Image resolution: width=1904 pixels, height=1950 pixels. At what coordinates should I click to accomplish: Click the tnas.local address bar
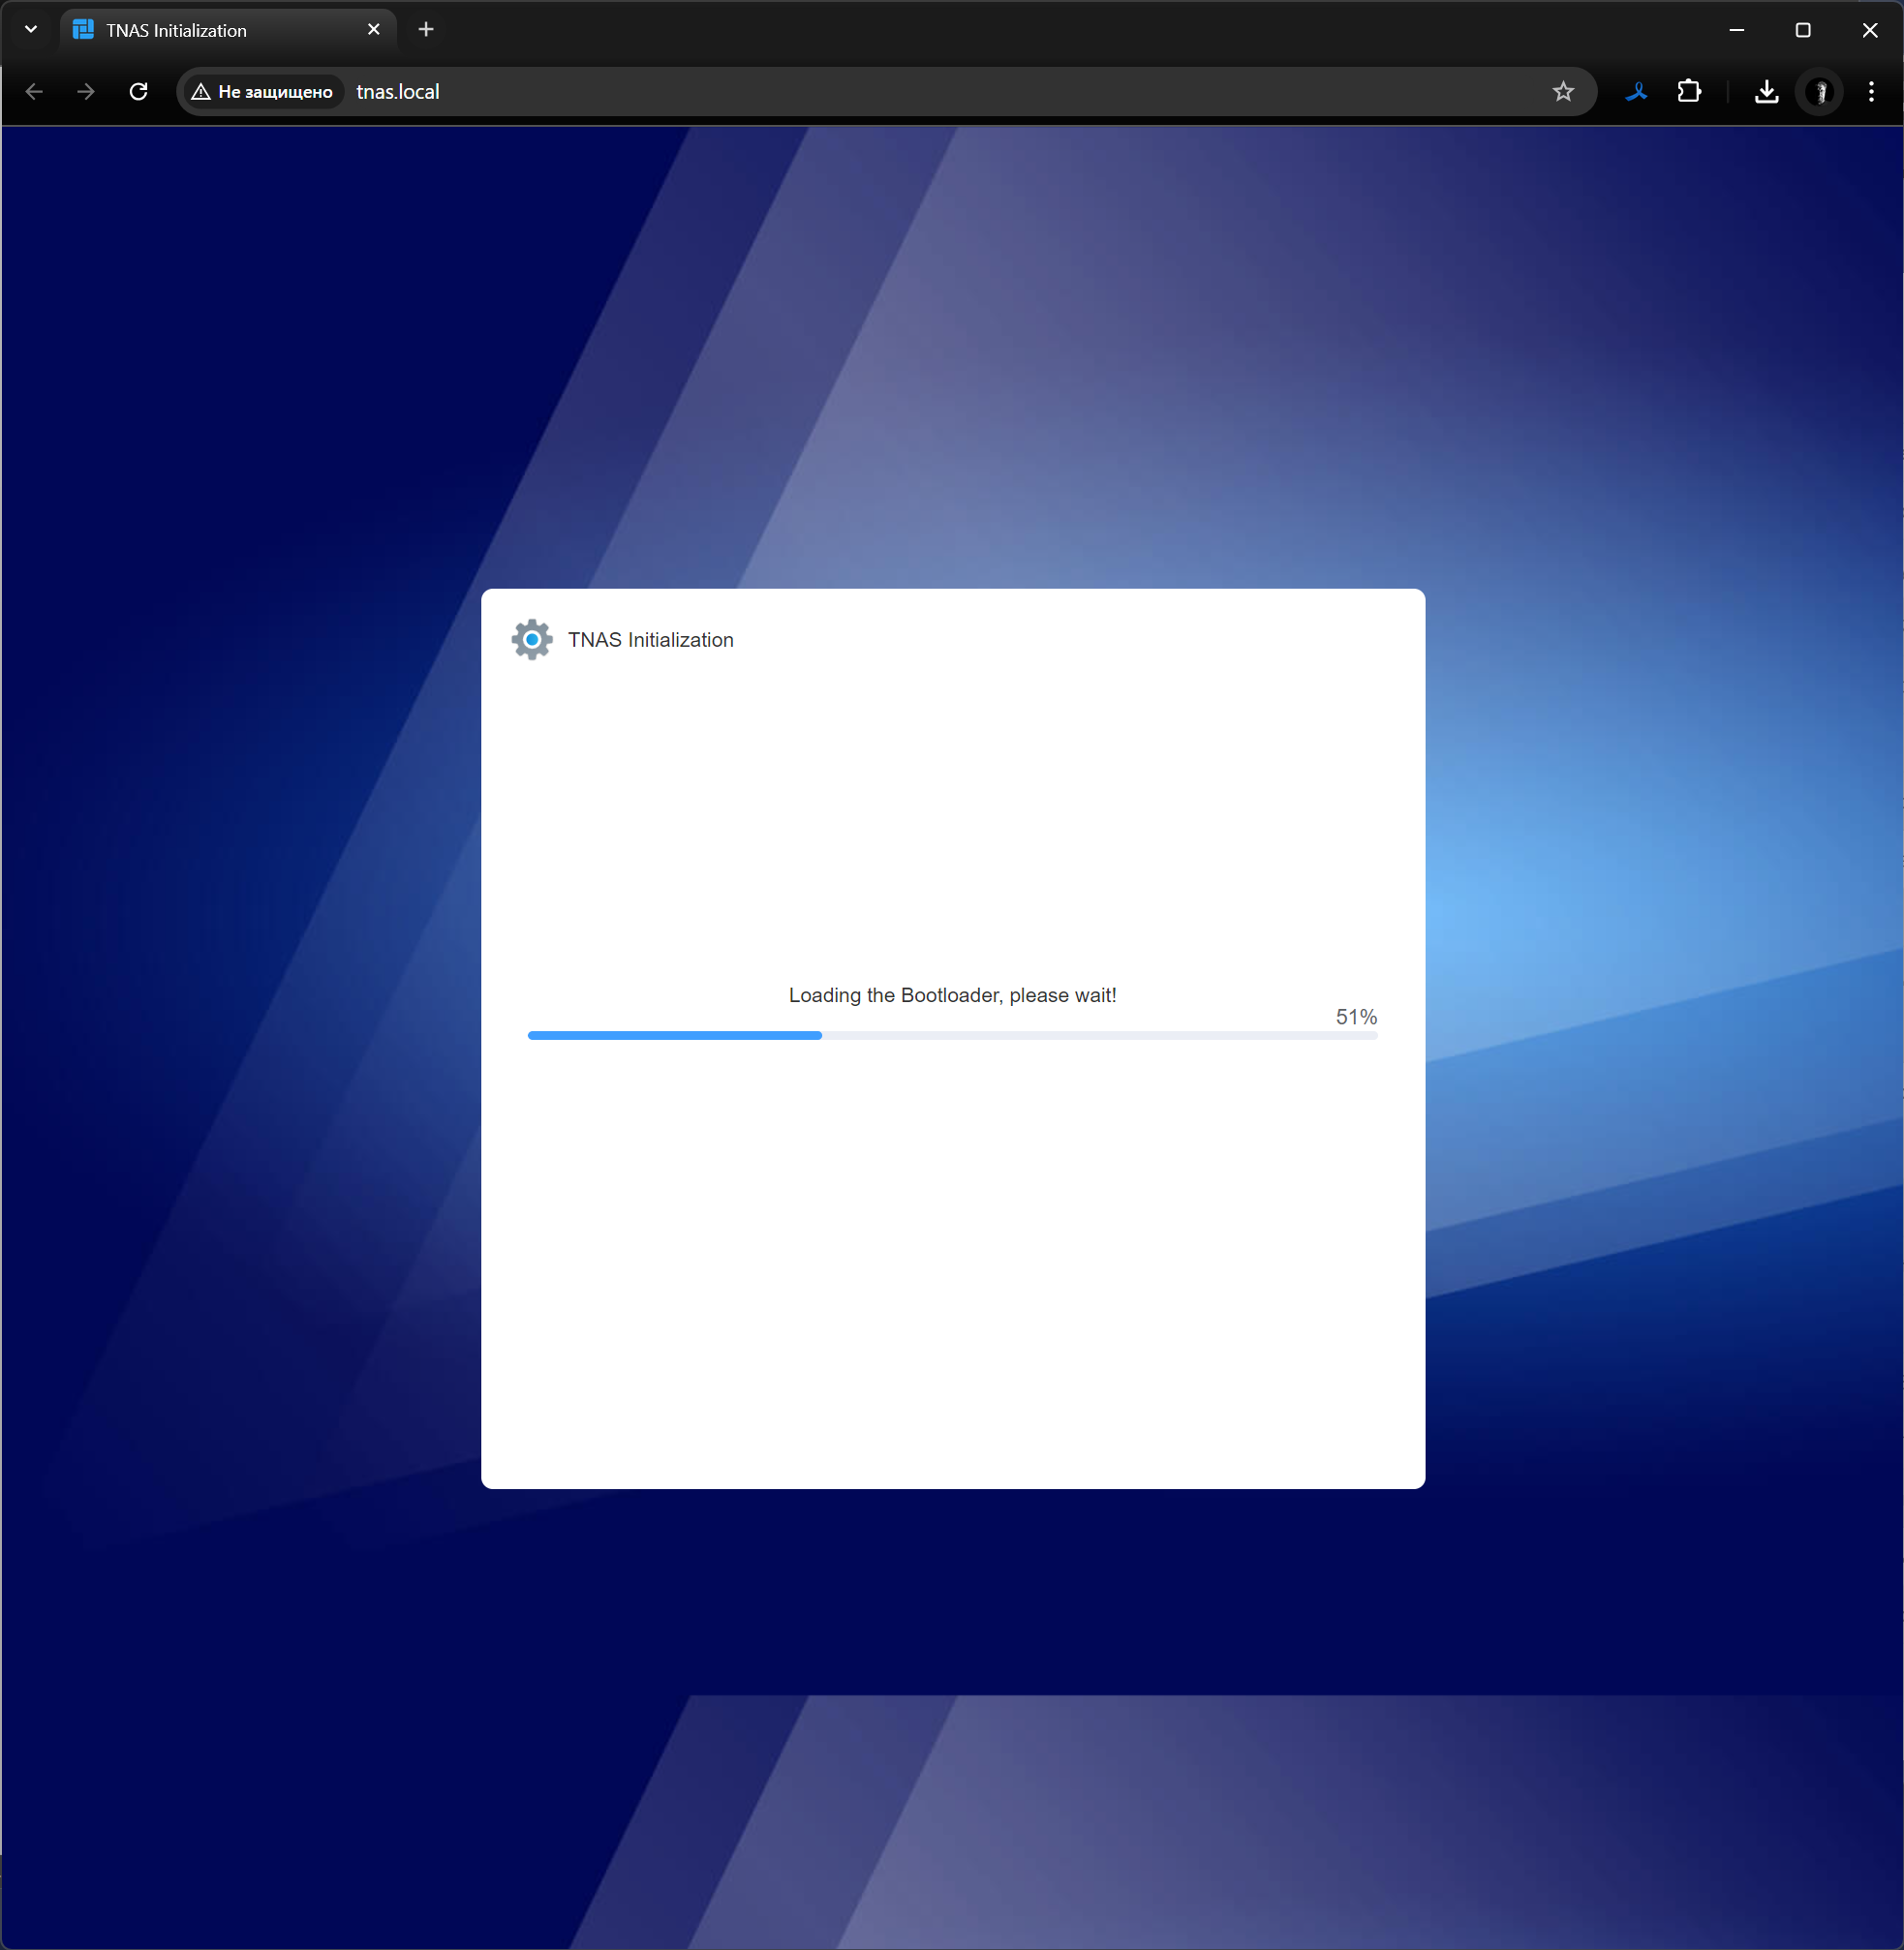point(900,92)
